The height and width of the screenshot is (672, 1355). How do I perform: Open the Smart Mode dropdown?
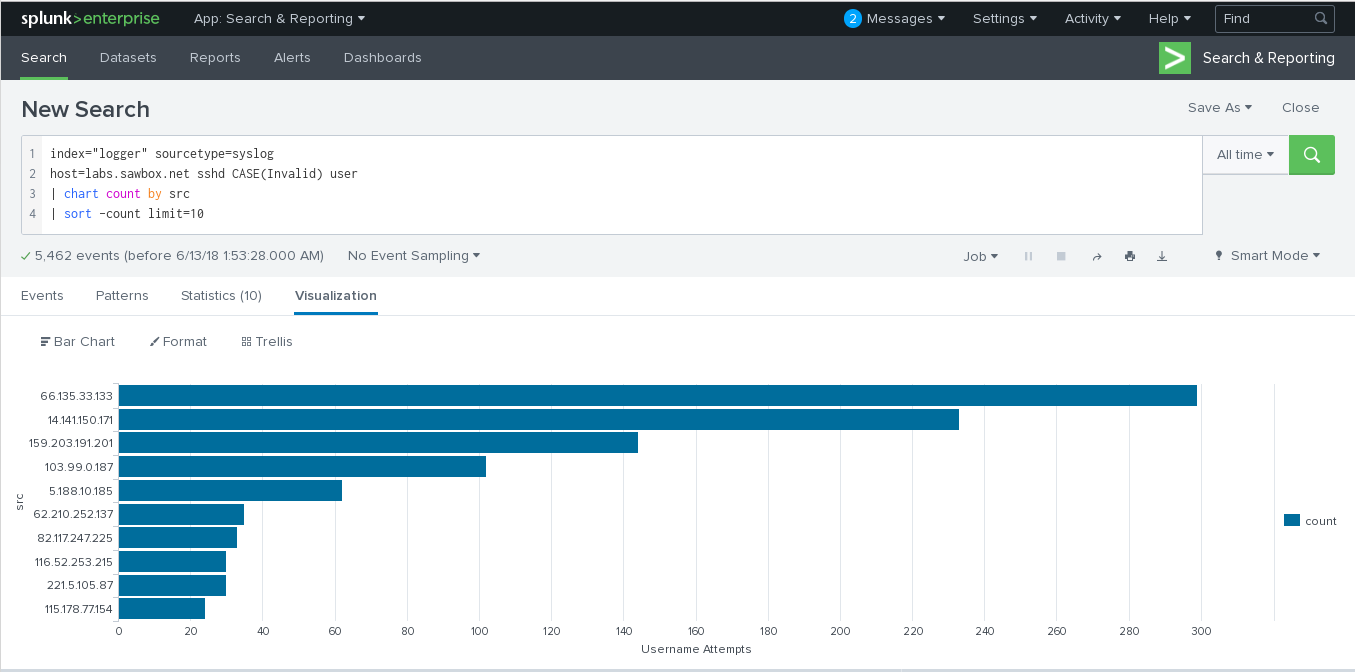pyautogui.click(x=1267, y=256)
